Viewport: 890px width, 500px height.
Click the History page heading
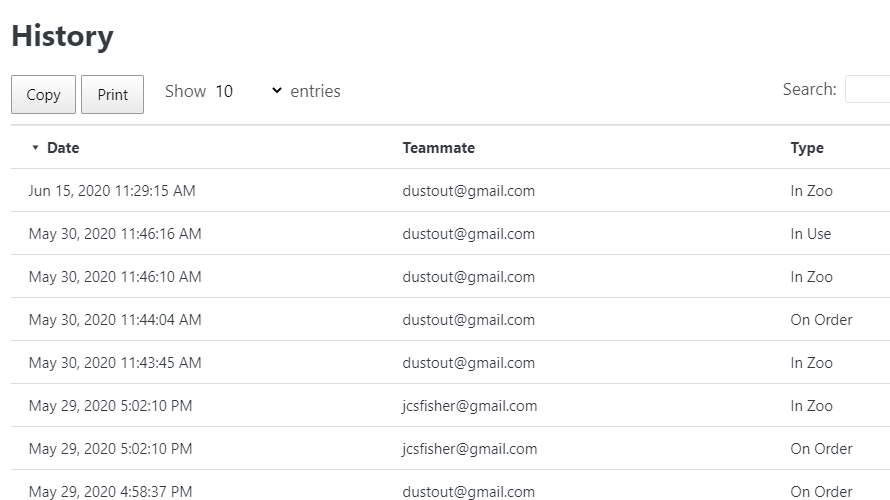62,36
